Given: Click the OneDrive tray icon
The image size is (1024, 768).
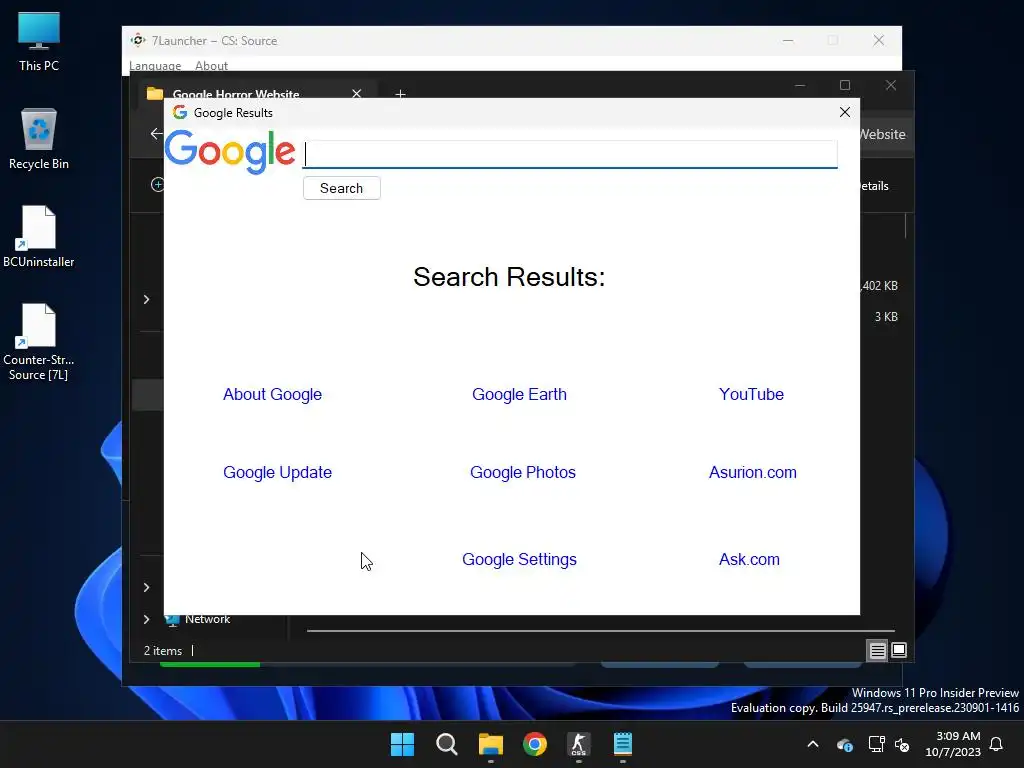Looking at the screenshot, I should click(844, 744).
